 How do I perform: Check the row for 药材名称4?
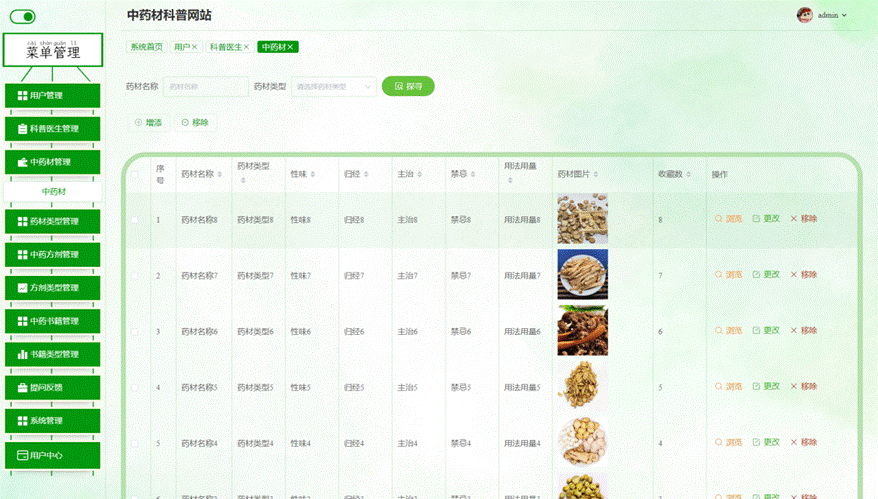pos(134,444)
